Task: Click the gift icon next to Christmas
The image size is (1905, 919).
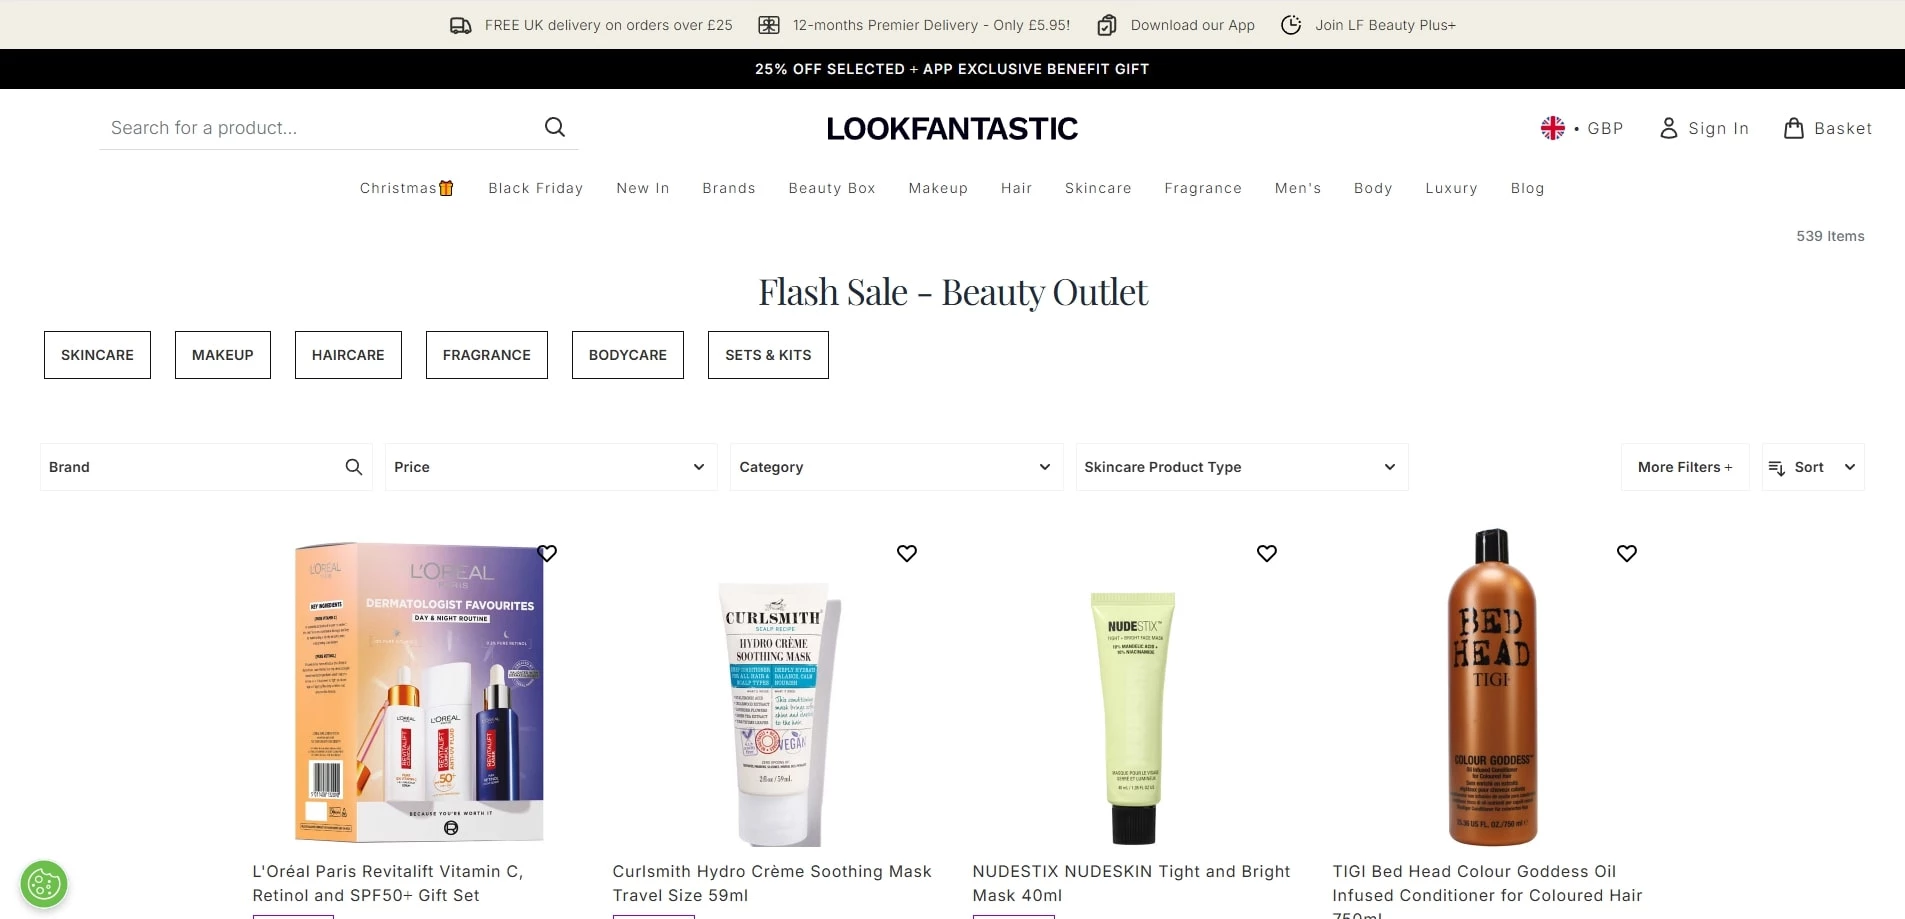Action: tap(446, 187)
